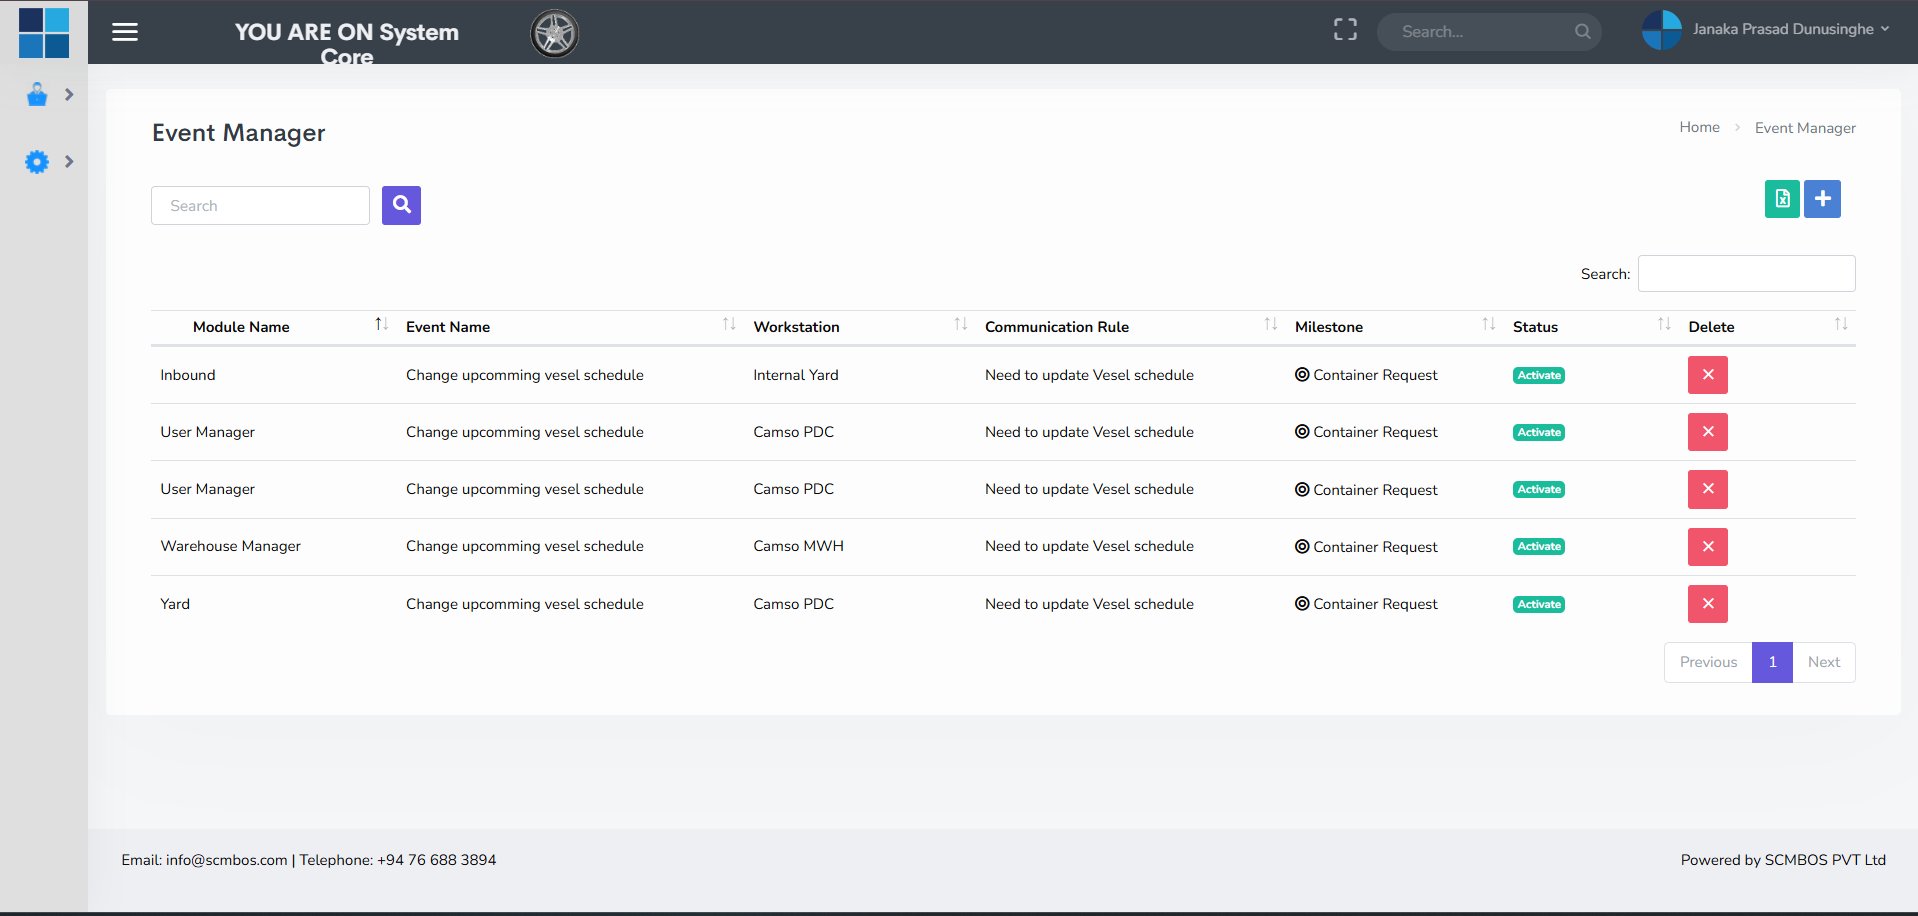Toggle Activate status for Warehouse Manager row
Screen dimensions: 1918x916
click(1538, 547)
